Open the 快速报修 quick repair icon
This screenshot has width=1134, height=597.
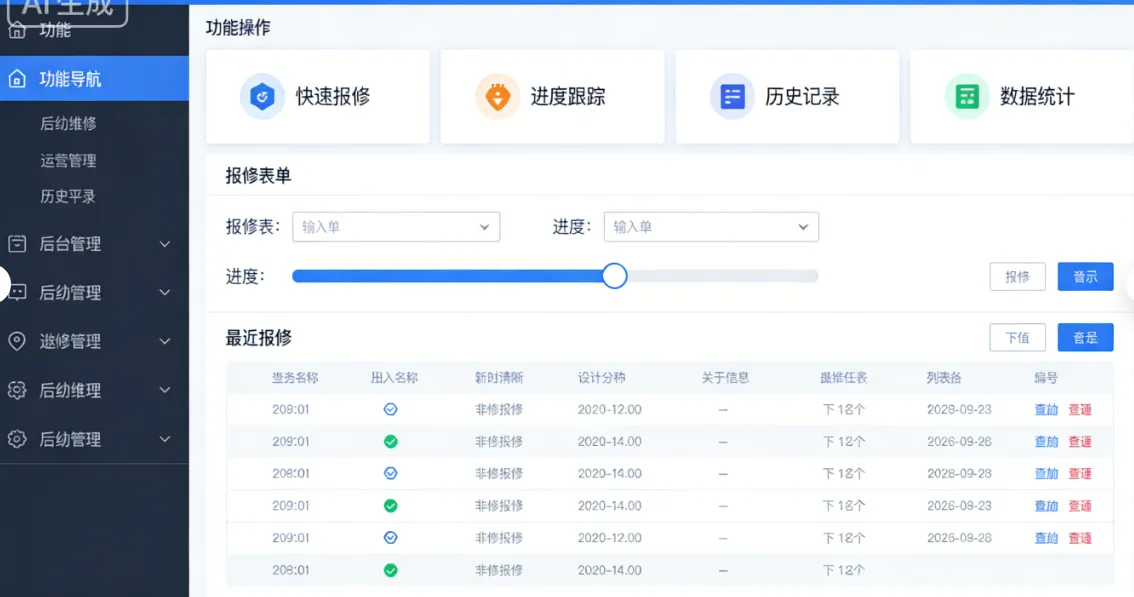[x=264, y=96]
